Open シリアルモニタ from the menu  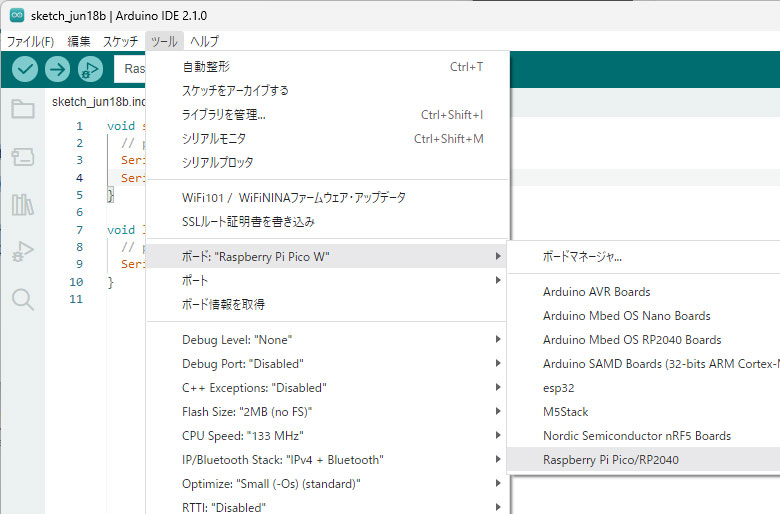(x=328, y=138)
